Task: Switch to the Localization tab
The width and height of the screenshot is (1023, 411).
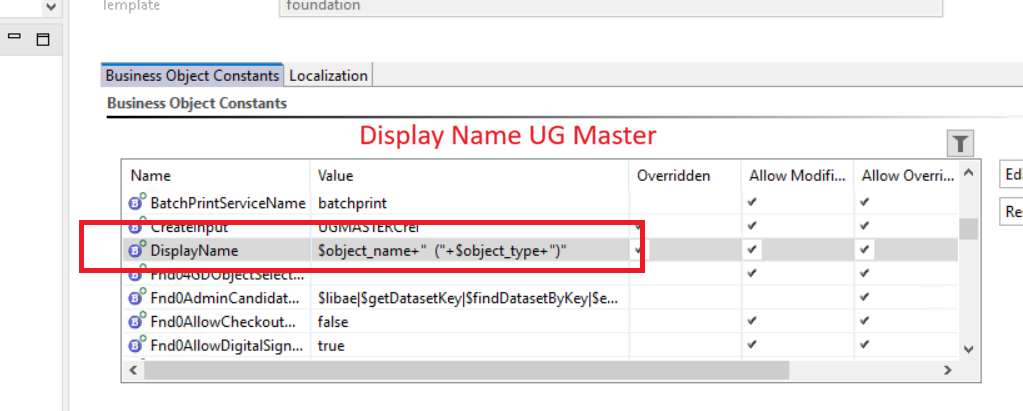Action: point(329,75)
